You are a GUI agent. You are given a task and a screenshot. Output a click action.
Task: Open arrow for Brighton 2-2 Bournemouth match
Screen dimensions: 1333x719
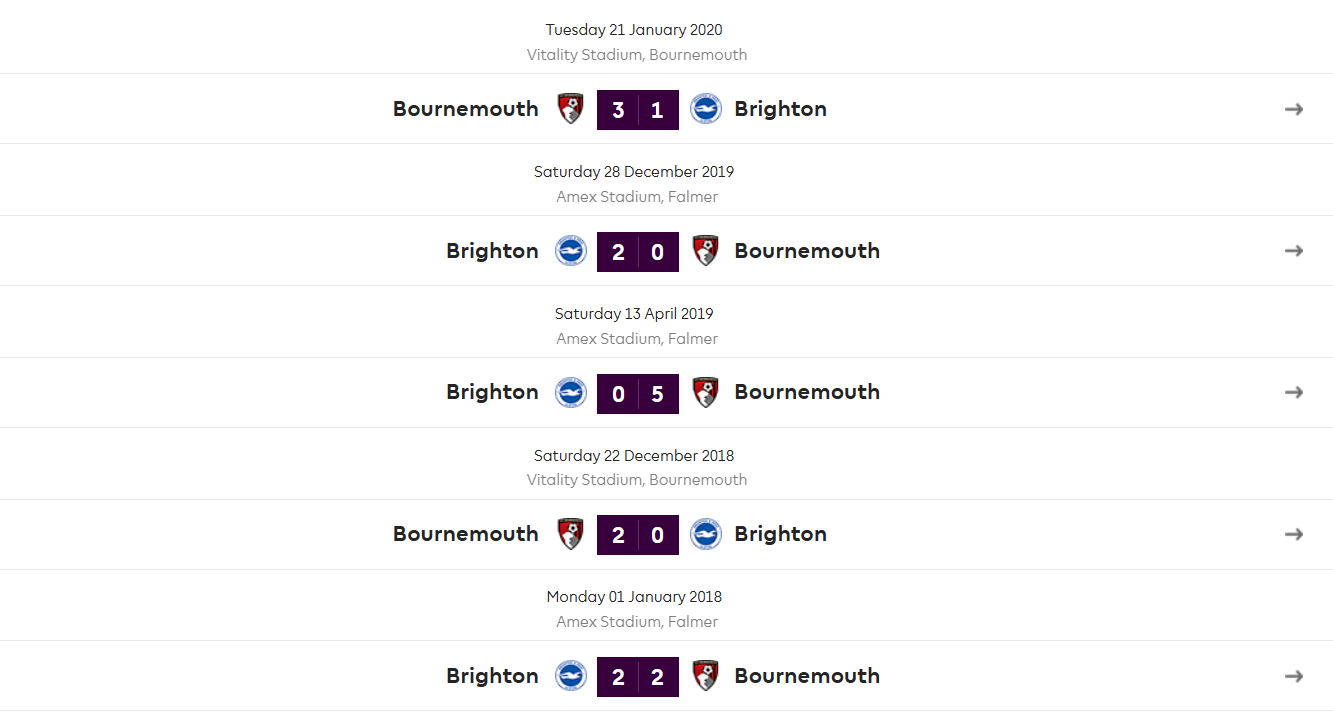pos(1294,676)
